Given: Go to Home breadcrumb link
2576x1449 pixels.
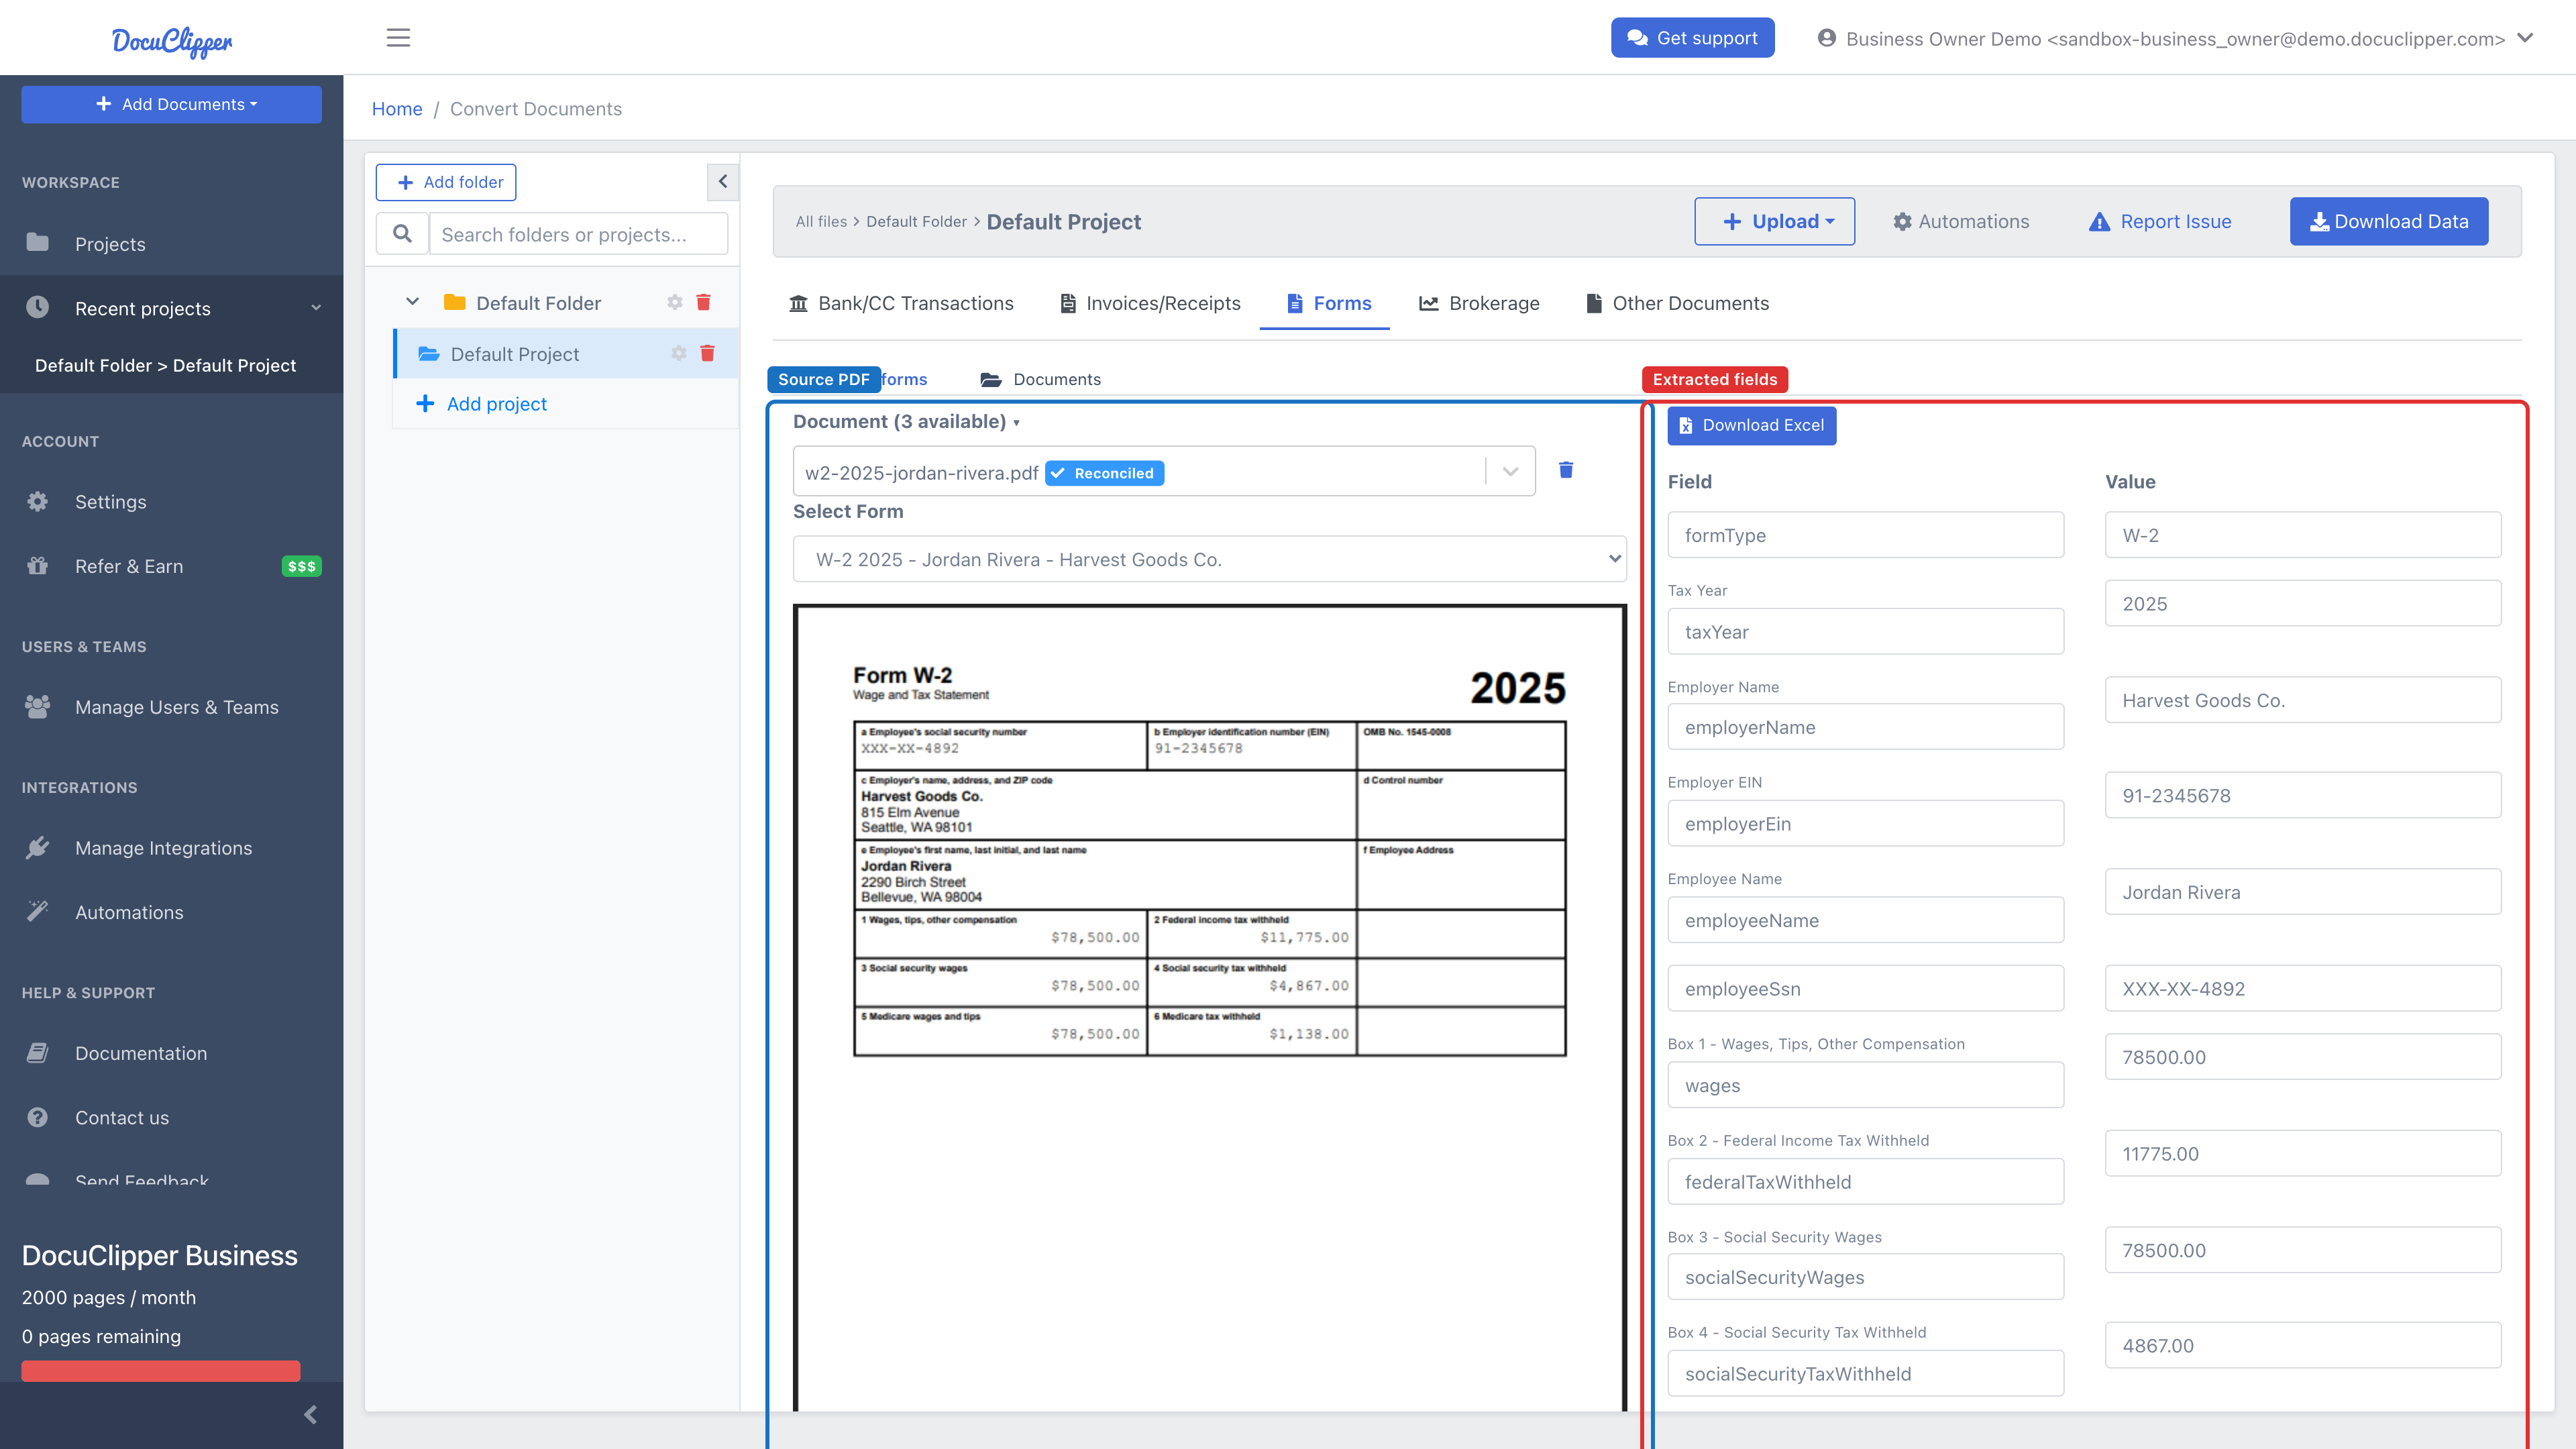Looking at the screenshot, I should click(397, 109).
